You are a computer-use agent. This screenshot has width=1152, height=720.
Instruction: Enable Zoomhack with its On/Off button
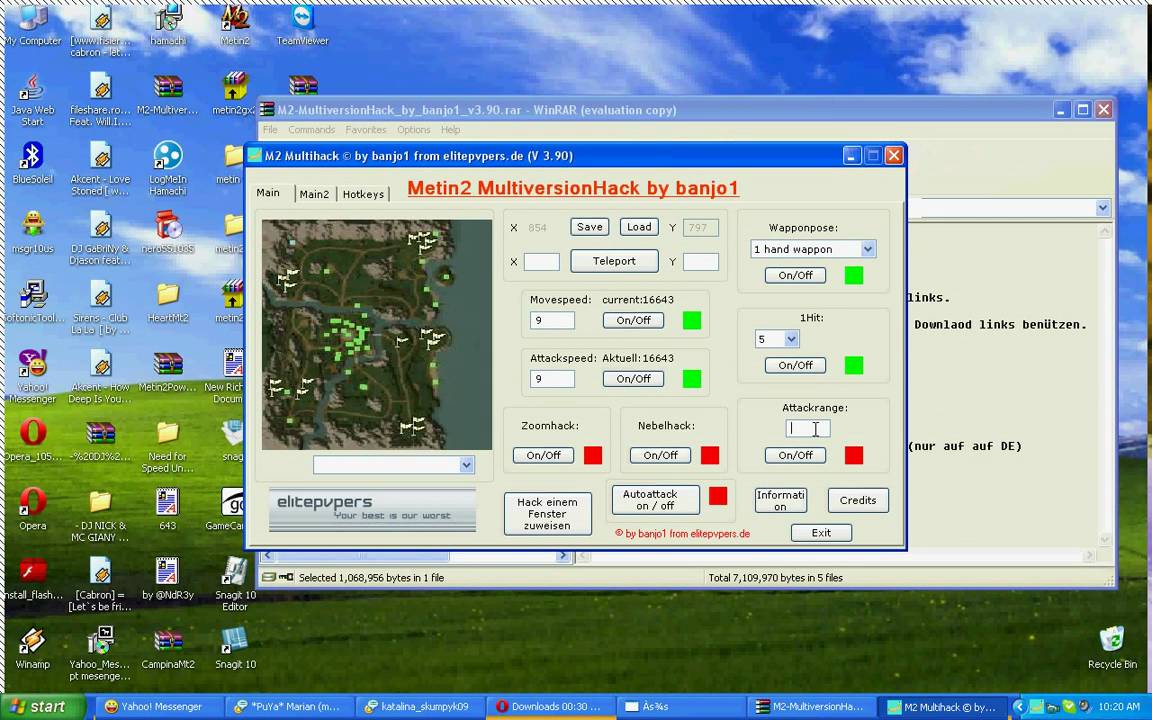click(543, 456)
